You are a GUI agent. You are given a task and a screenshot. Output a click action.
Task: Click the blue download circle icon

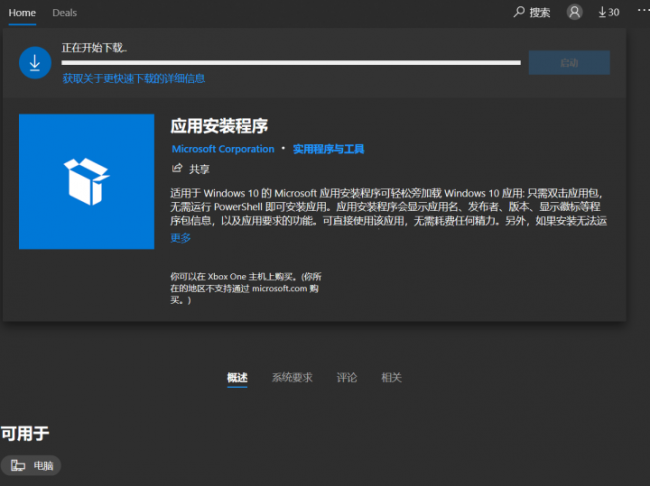(35, 63)
